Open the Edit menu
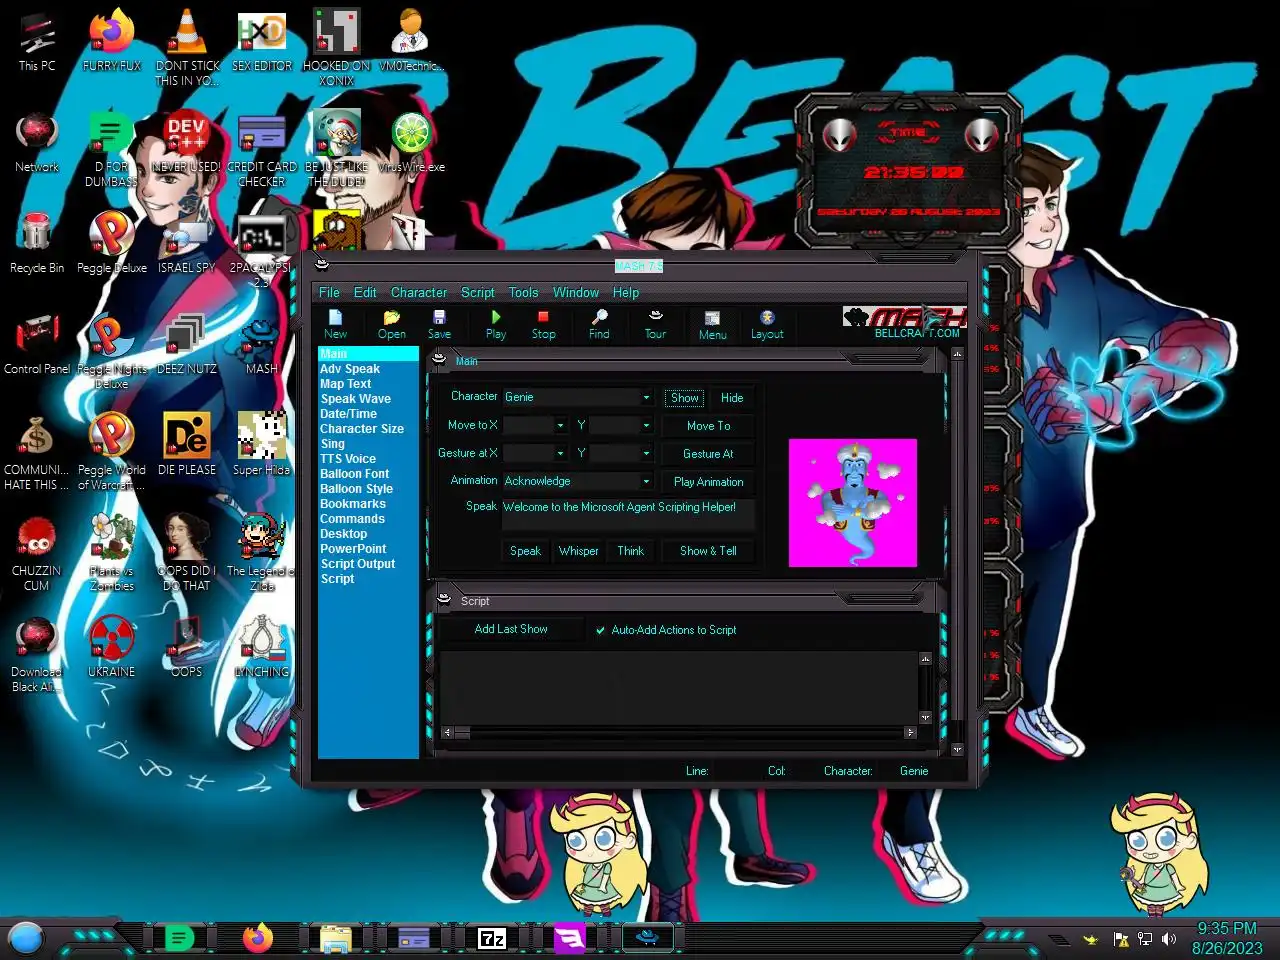Image resolution: width=1280 pixels, height=960 pixels. click(365, 292)
